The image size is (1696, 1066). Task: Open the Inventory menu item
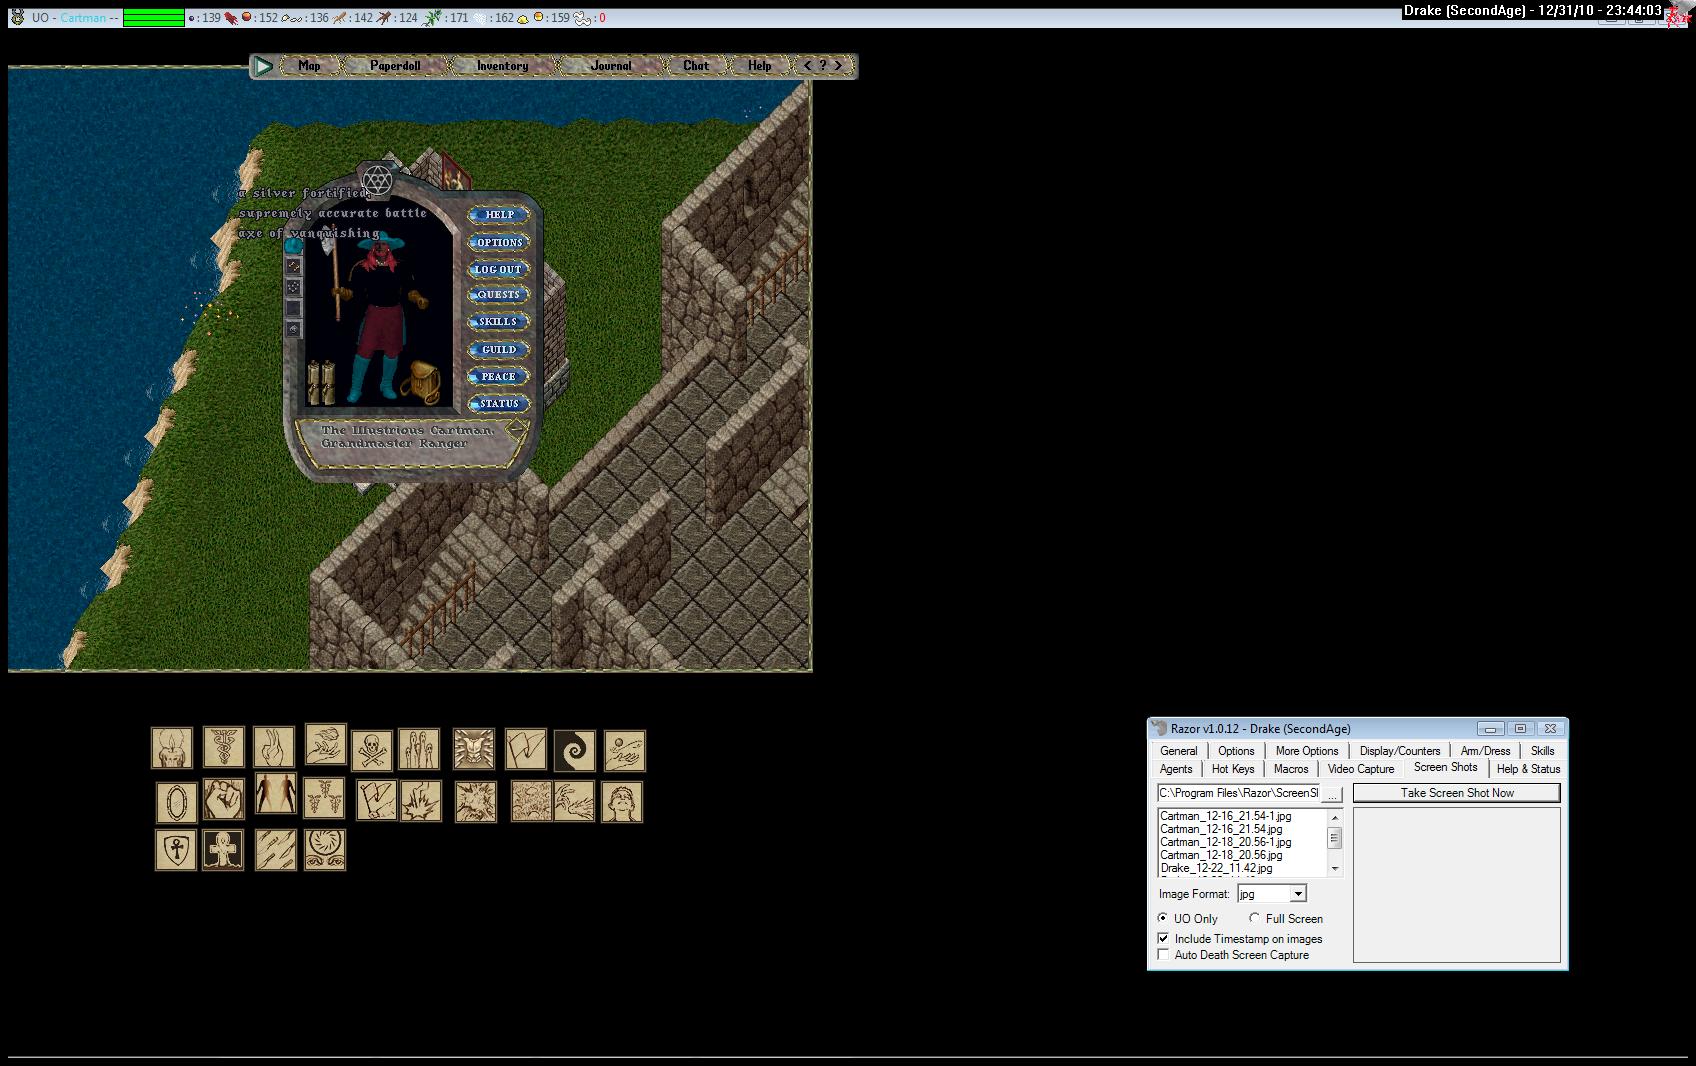(x=502, y=66)
